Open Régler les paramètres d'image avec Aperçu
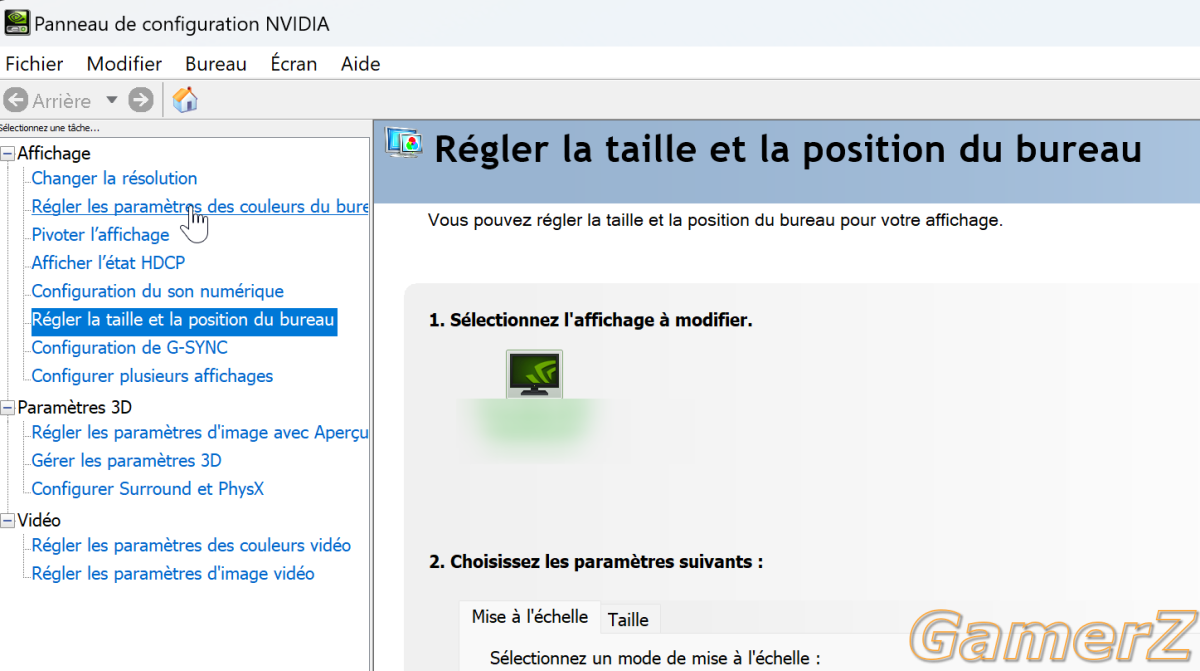Screen dimensions: 1200x671 (200, 432)
